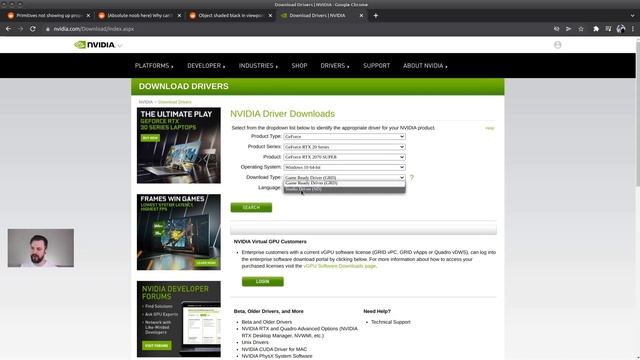The width and height of the screenshot is (640, 360).
Task: Close the 'Absolute noob here' tab
Action: coord(179,16)
